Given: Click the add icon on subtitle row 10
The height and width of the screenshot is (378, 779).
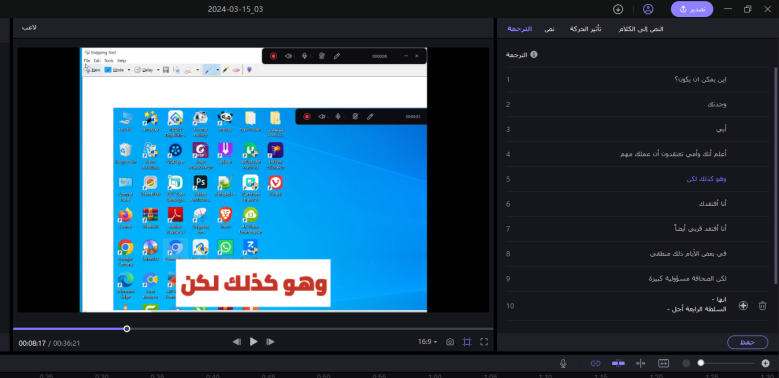Looking at the screenshot, I should (x=743, y=305).
